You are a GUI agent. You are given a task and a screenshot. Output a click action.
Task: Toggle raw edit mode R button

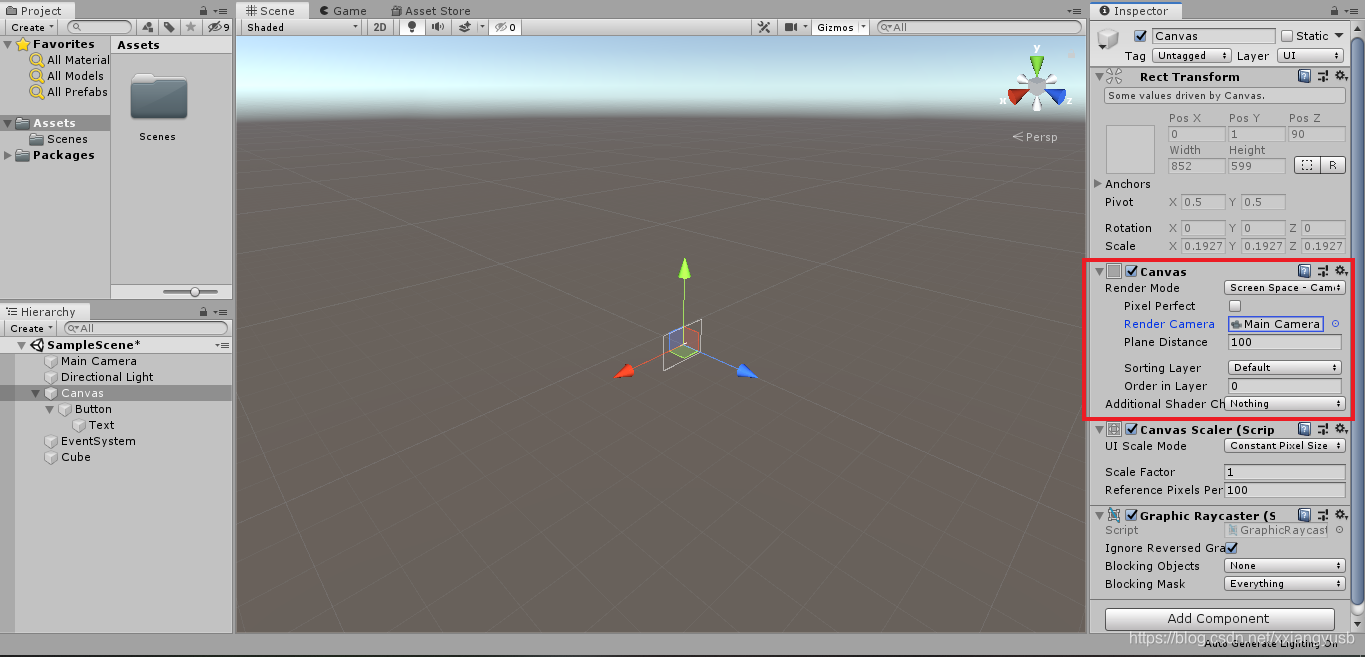(1333, 165)
